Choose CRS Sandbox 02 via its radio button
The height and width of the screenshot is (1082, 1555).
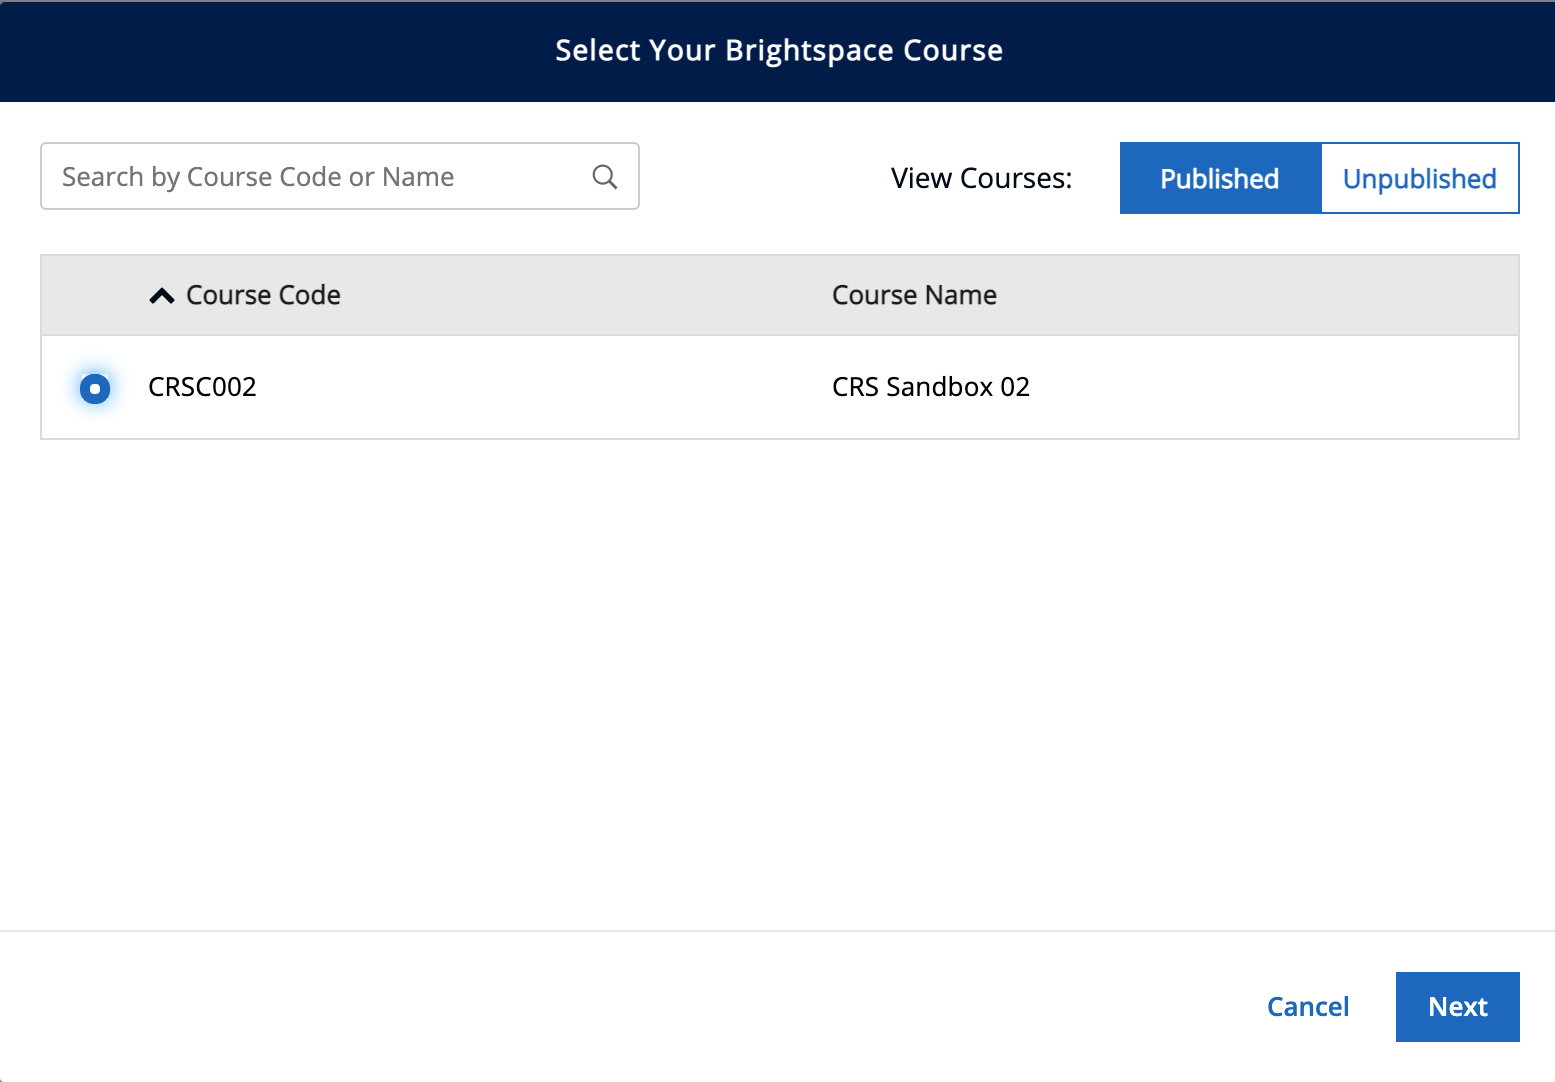point(94,387)
